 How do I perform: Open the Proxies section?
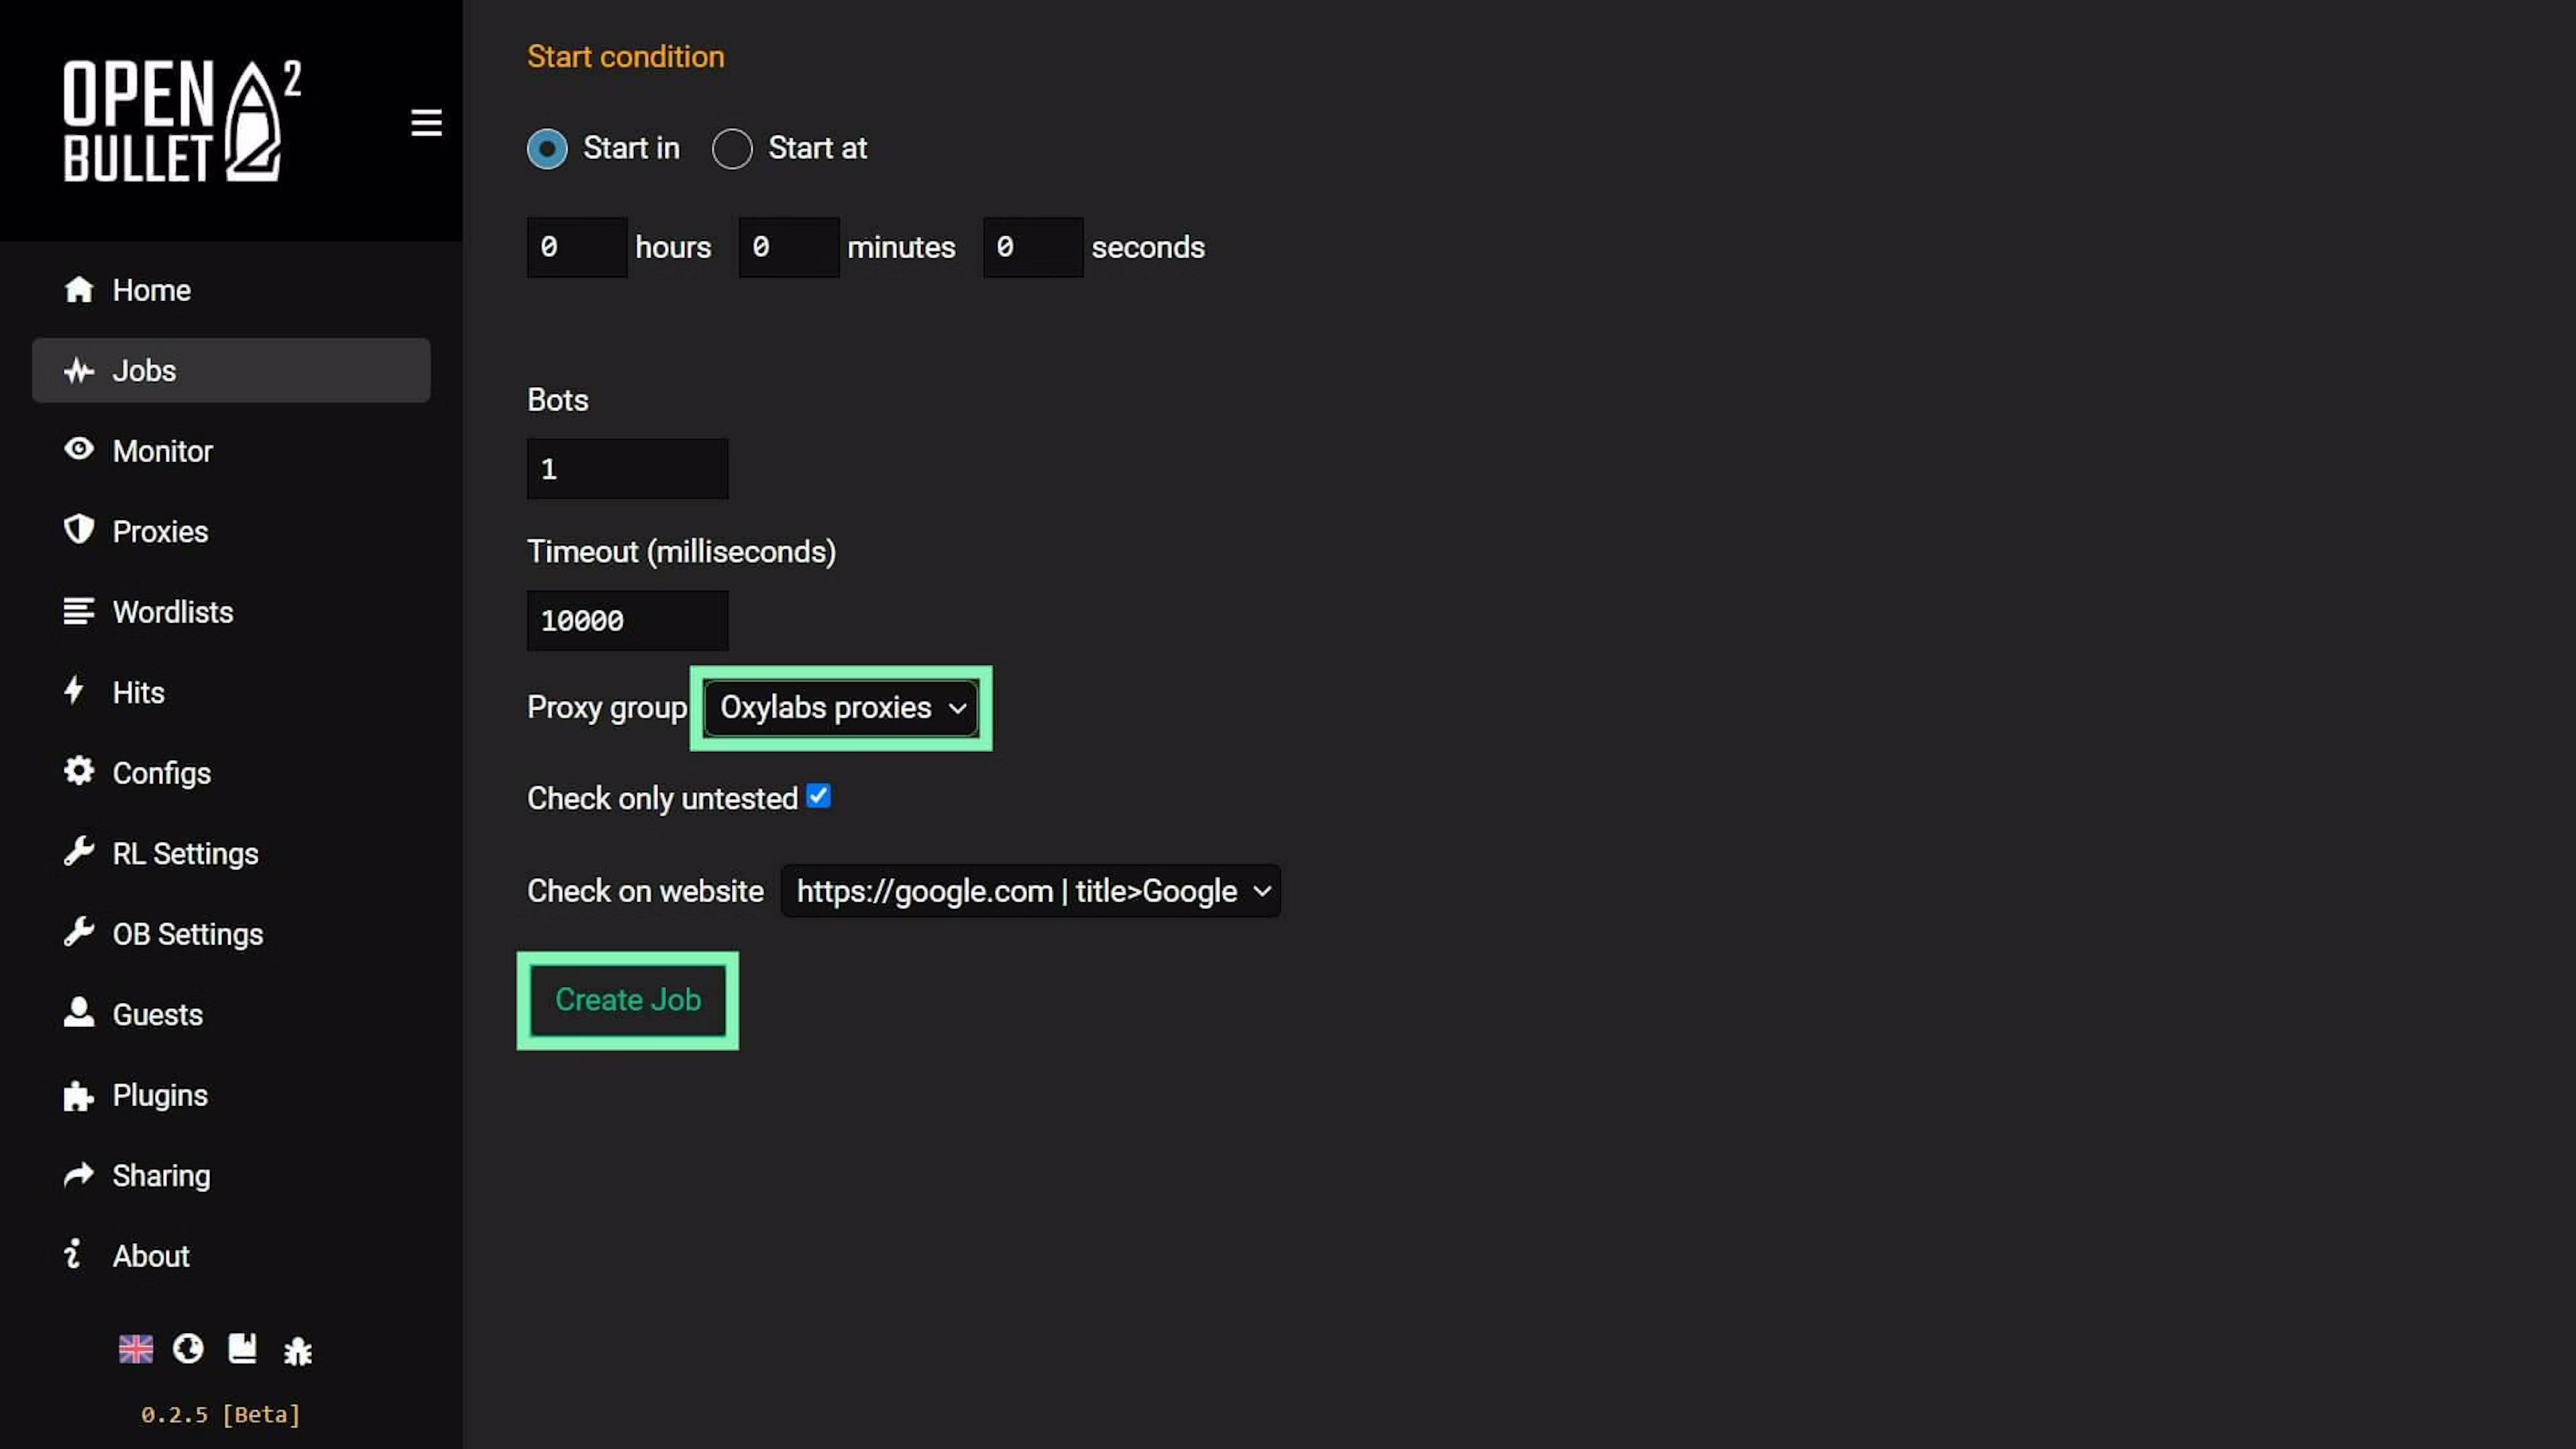[231, 531]
